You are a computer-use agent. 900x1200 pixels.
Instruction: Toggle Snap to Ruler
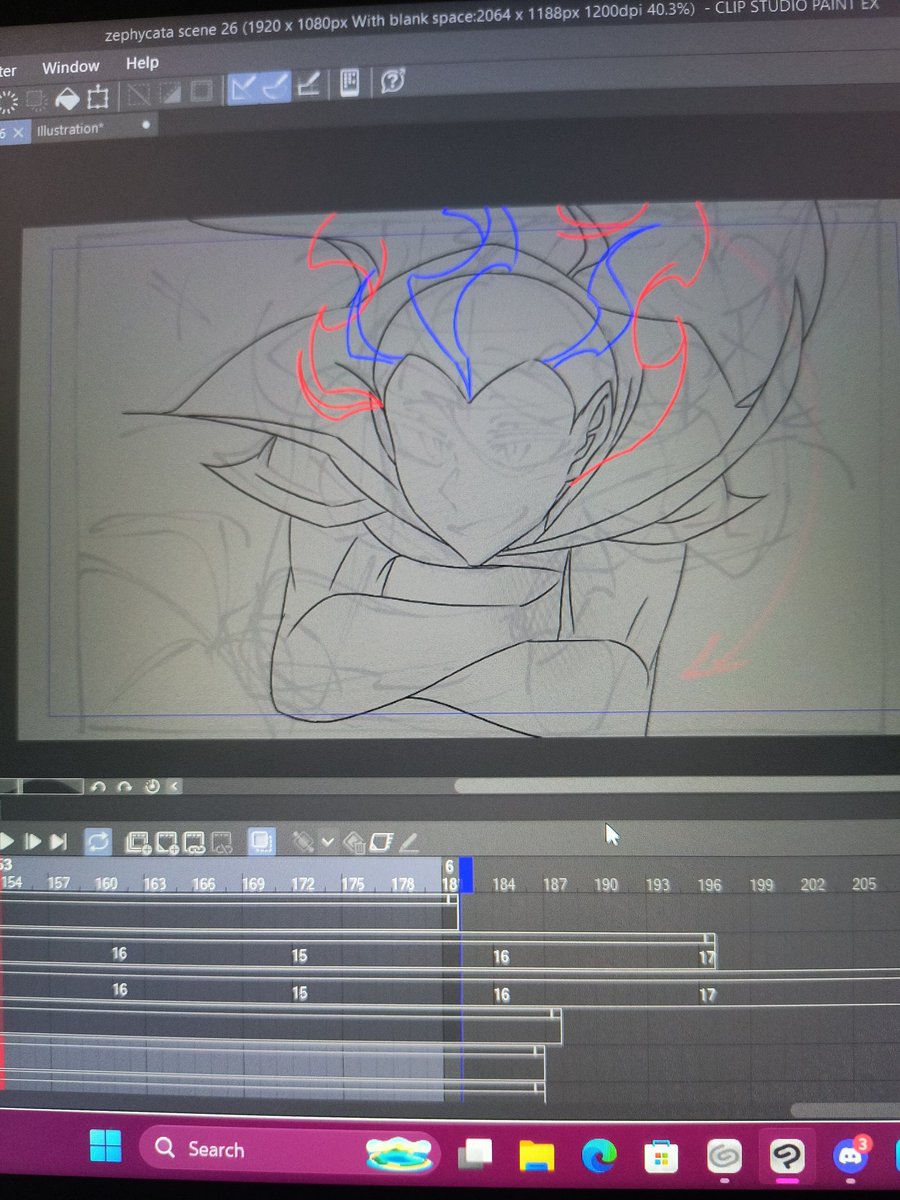[x=241, y=90]
